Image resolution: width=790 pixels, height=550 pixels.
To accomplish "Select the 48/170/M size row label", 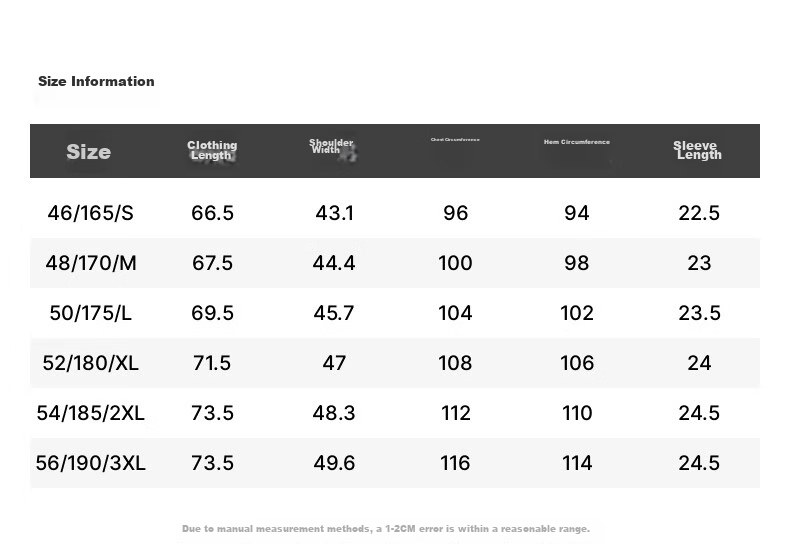I will tap(91, 263).
